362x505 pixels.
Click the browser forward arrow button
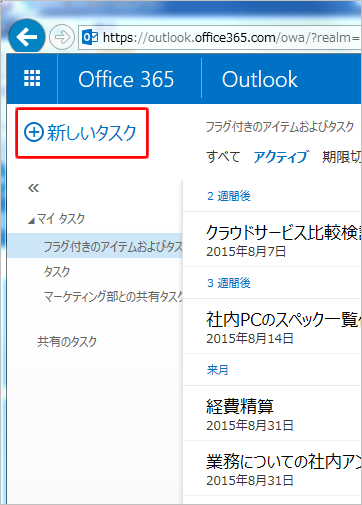[x=62, y=37]
